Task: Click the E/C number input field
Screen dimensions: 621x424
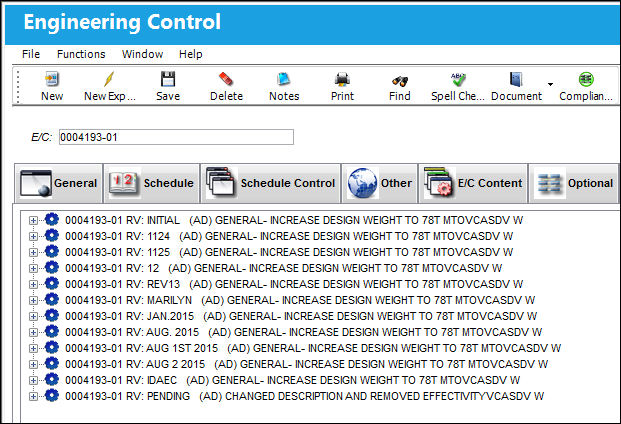Action: [176, 137]
